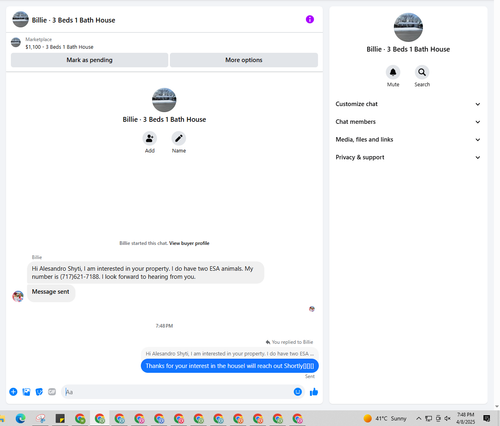Click side panel title Billie - 3 Beds 1 Bath House
Viewport: 500px width, 426px height.
(x=408, y=49)
